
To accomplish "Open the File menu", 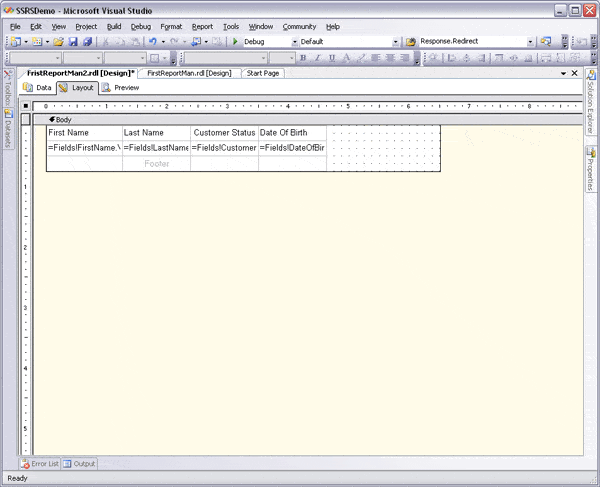I will [x=15, y=26].
